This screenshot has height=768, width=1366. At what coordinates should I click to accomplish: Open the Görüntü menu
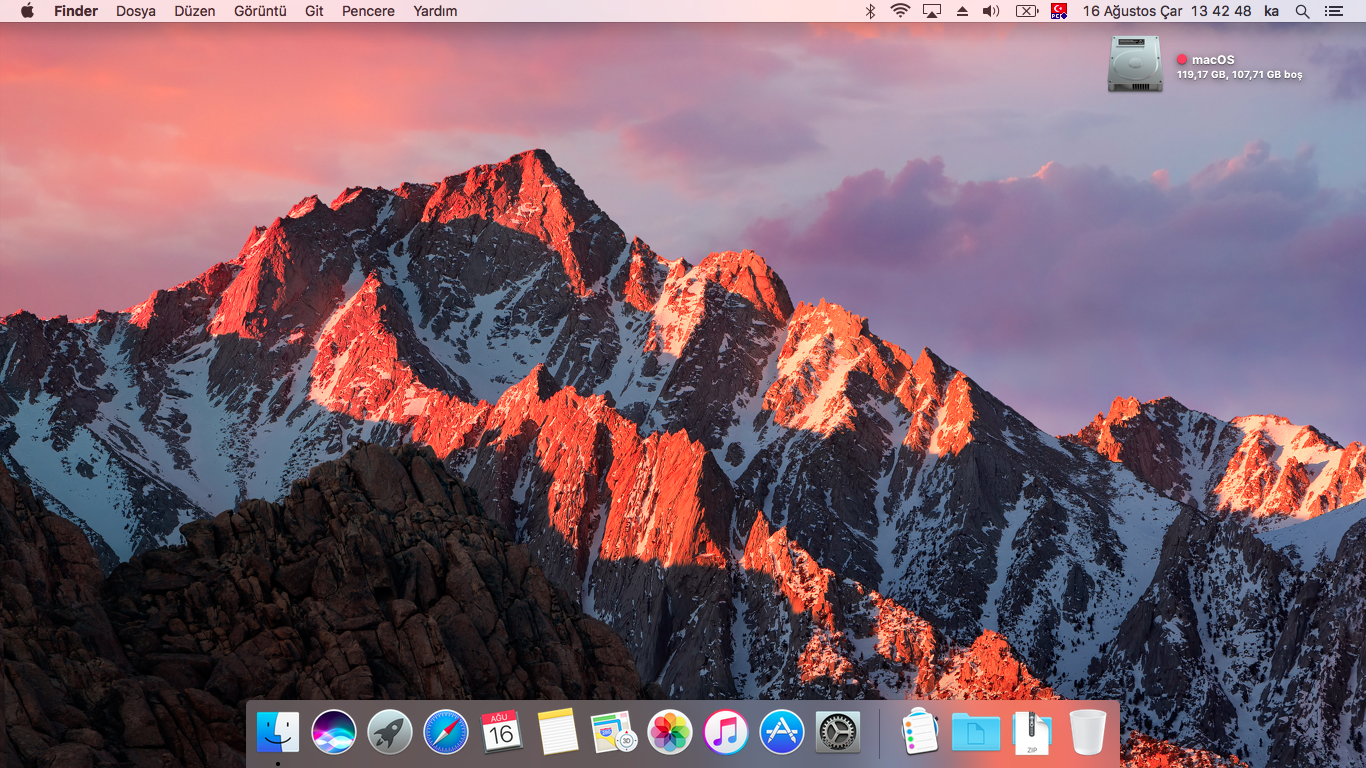[260, 11]
